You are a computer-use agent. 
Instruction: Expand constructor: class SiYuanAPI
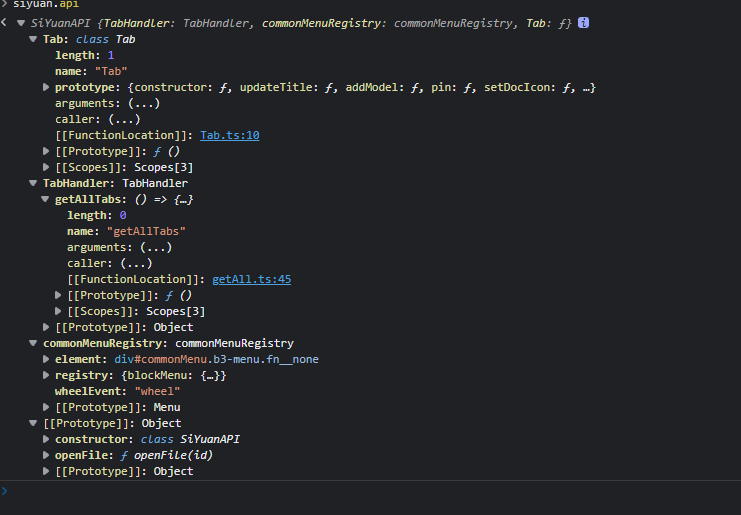tap(46, 439)
